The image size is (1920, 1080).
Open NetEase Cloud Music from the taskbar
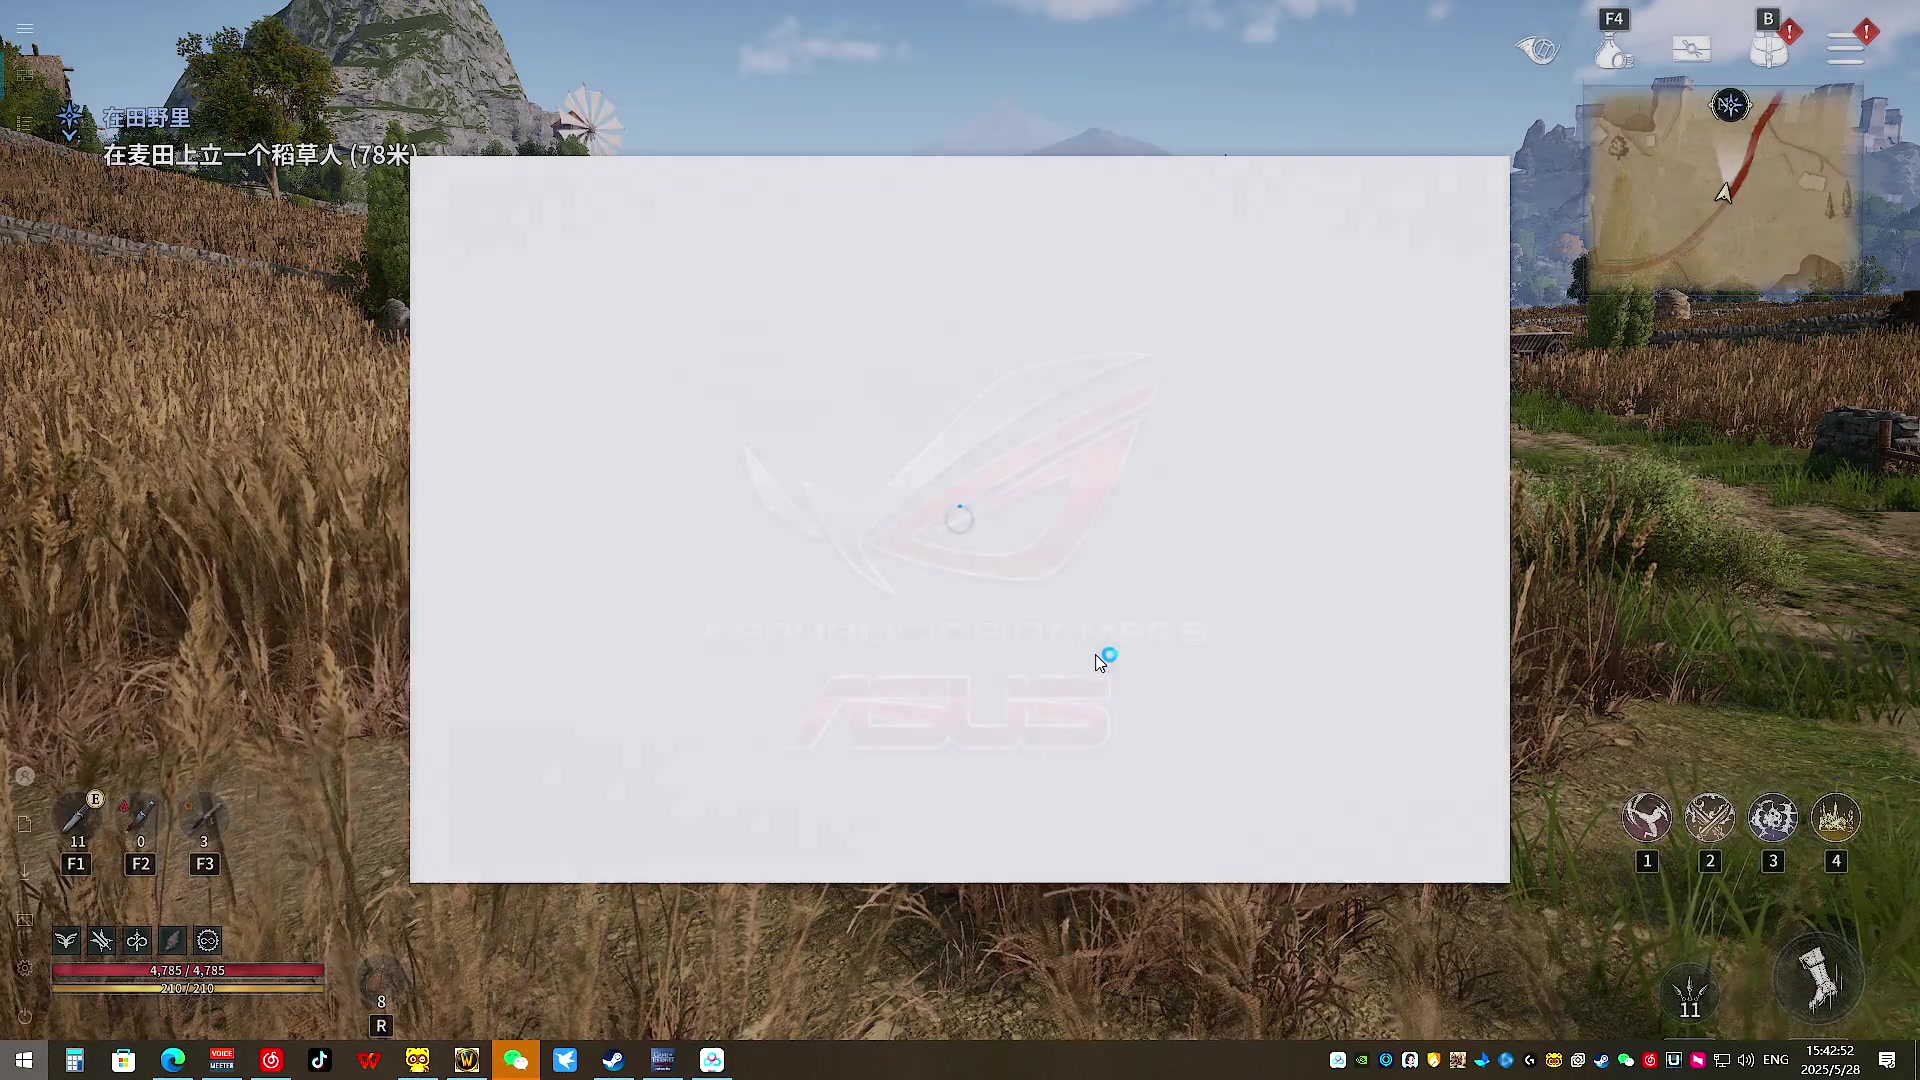pyautogui.click(x=271, y=1060)
